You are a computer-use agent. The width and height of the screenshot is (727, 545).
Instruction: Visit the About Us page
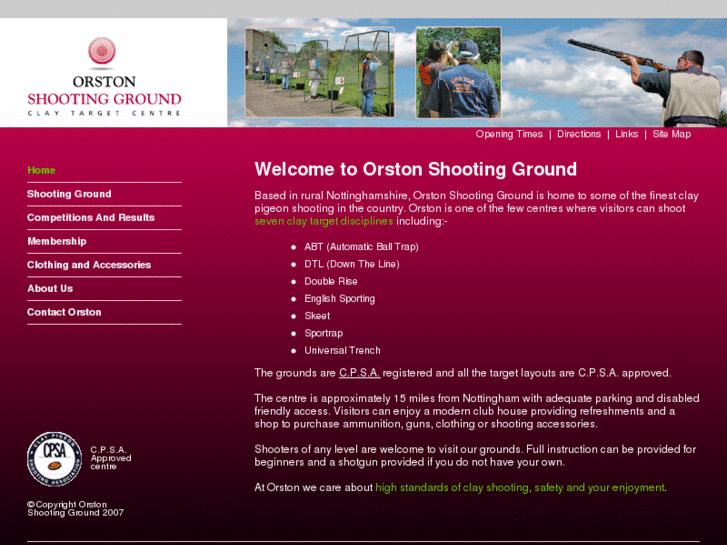[x=50, y=289]
